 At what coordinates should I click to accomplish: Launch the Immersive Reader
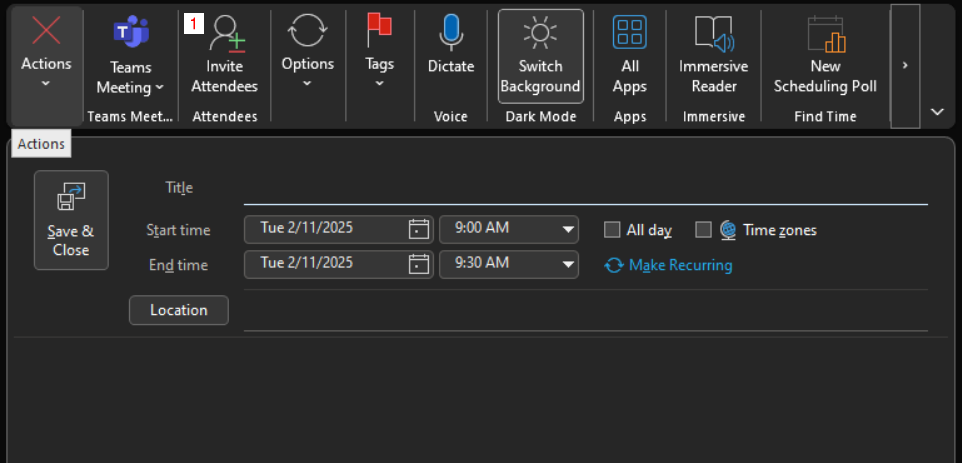tap(713, 56)
